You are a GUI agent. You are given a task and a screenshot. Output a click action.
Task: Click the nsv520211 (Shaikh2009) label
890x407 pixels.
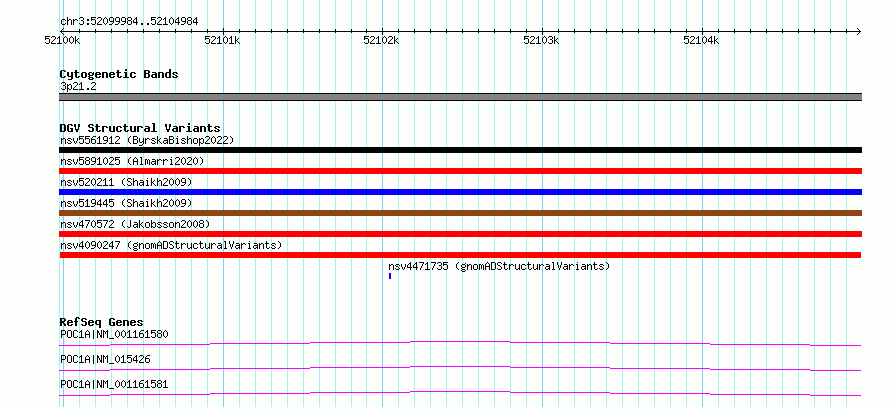[126, 182]
